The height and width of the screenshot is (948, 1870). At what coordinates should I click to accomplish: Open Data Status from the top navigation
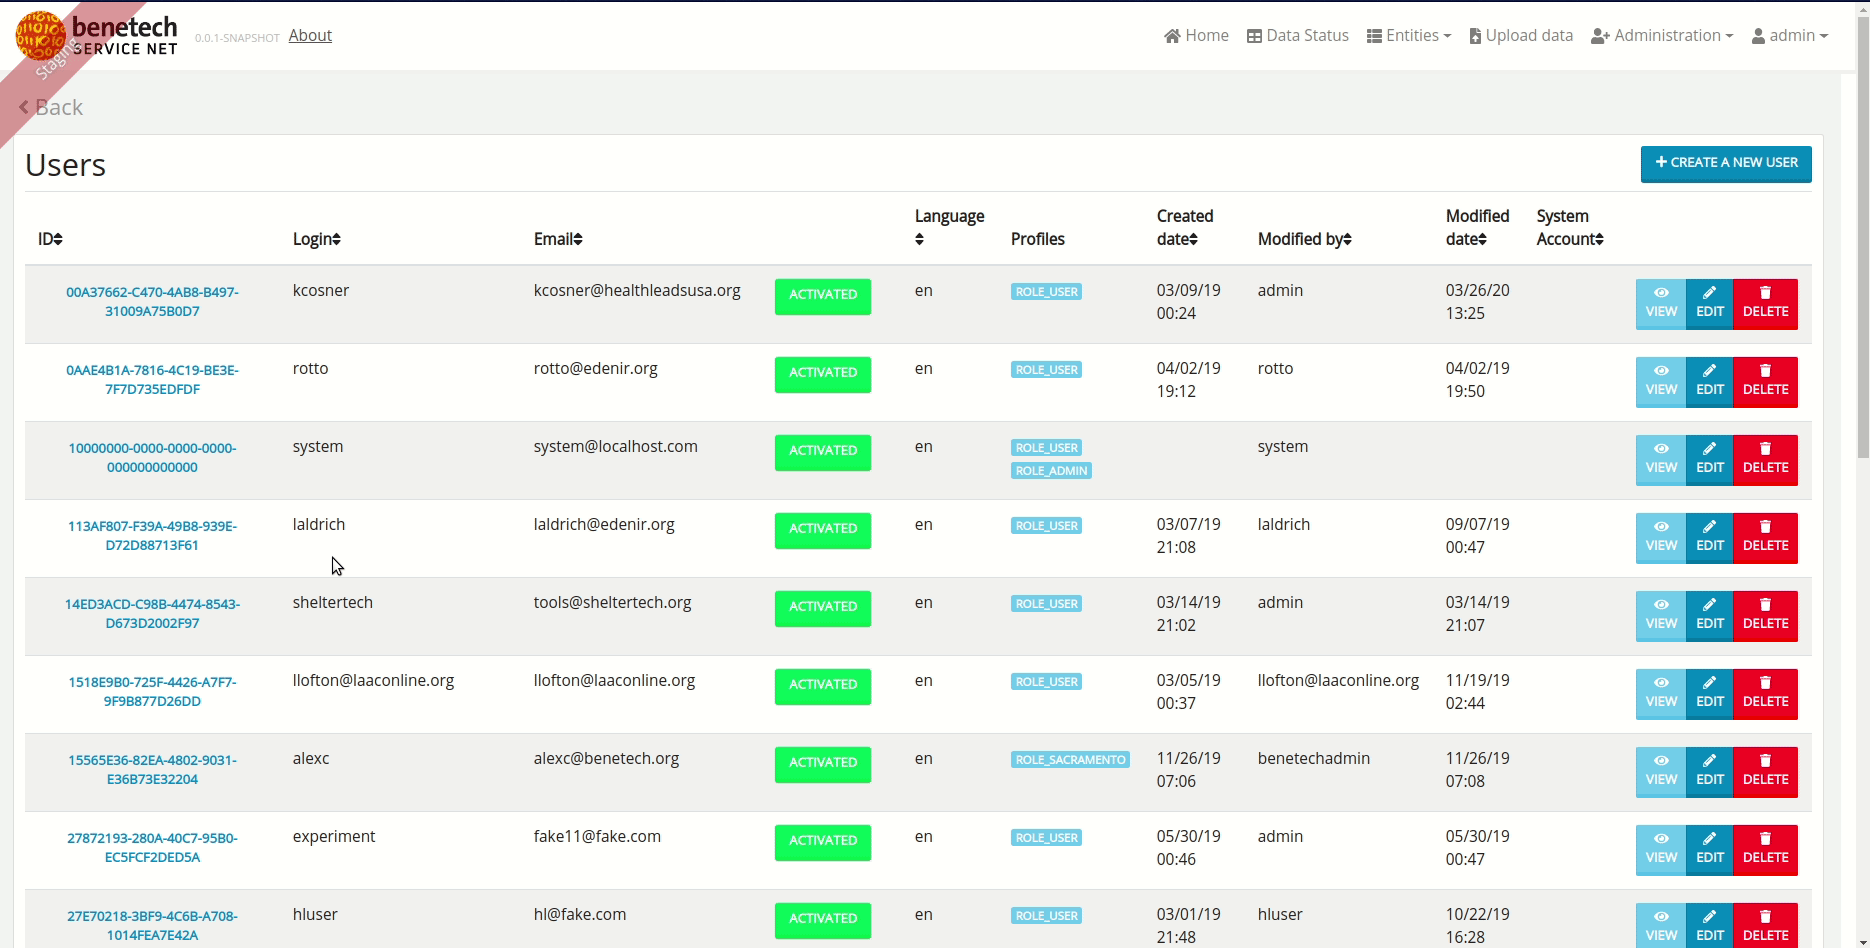pyautogui.click(x=1296, y=35)
